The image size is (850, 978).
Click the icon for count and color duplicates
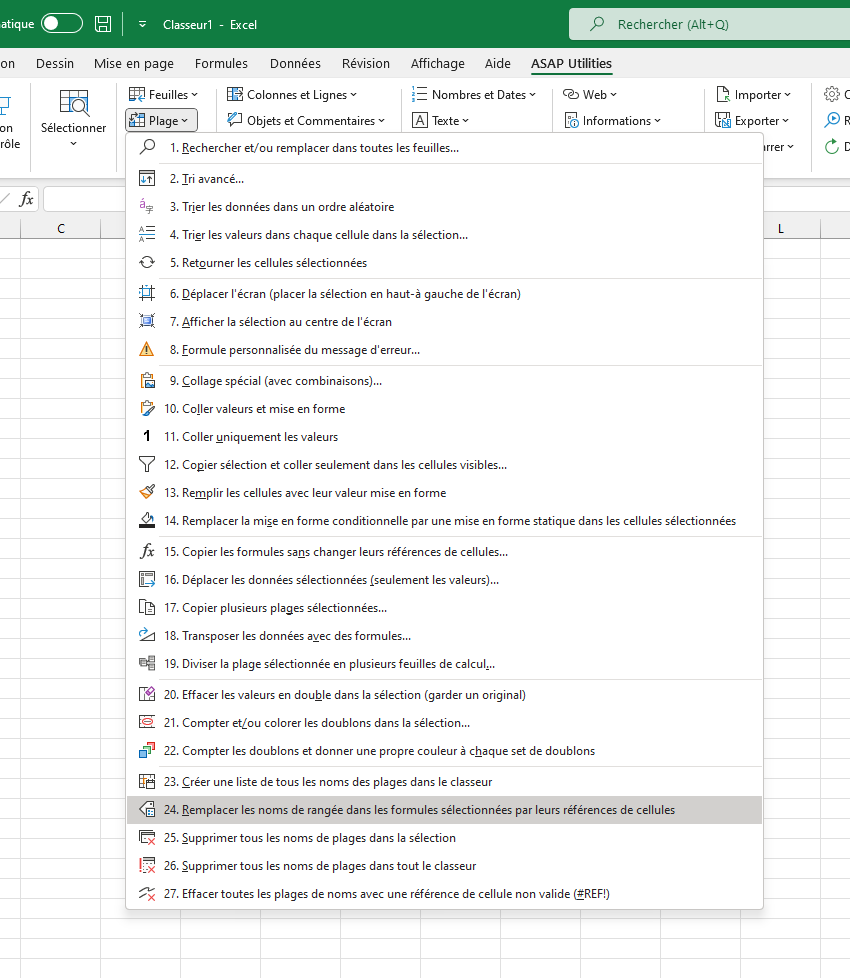(x=147, y=722)
